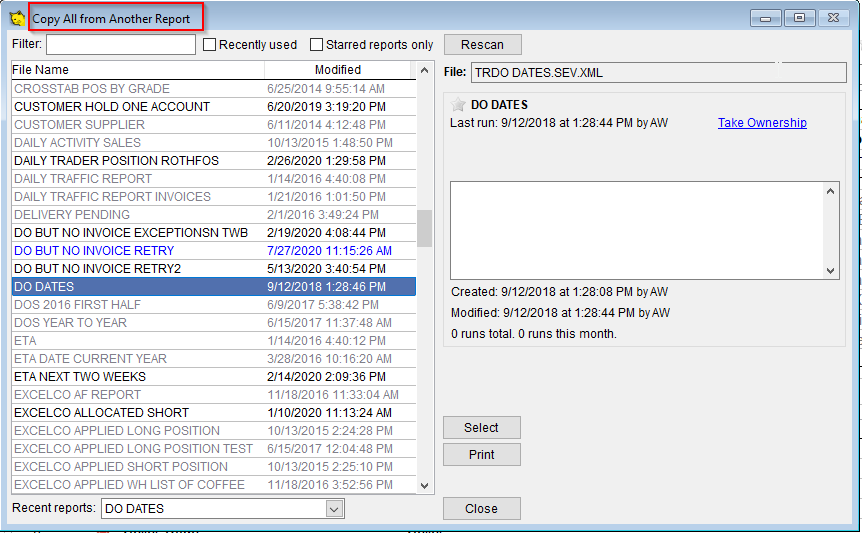Click the modified date 7/27/2020 11:15:26 AM
This screenshot has width=862, height=533.
click(329, 251)
